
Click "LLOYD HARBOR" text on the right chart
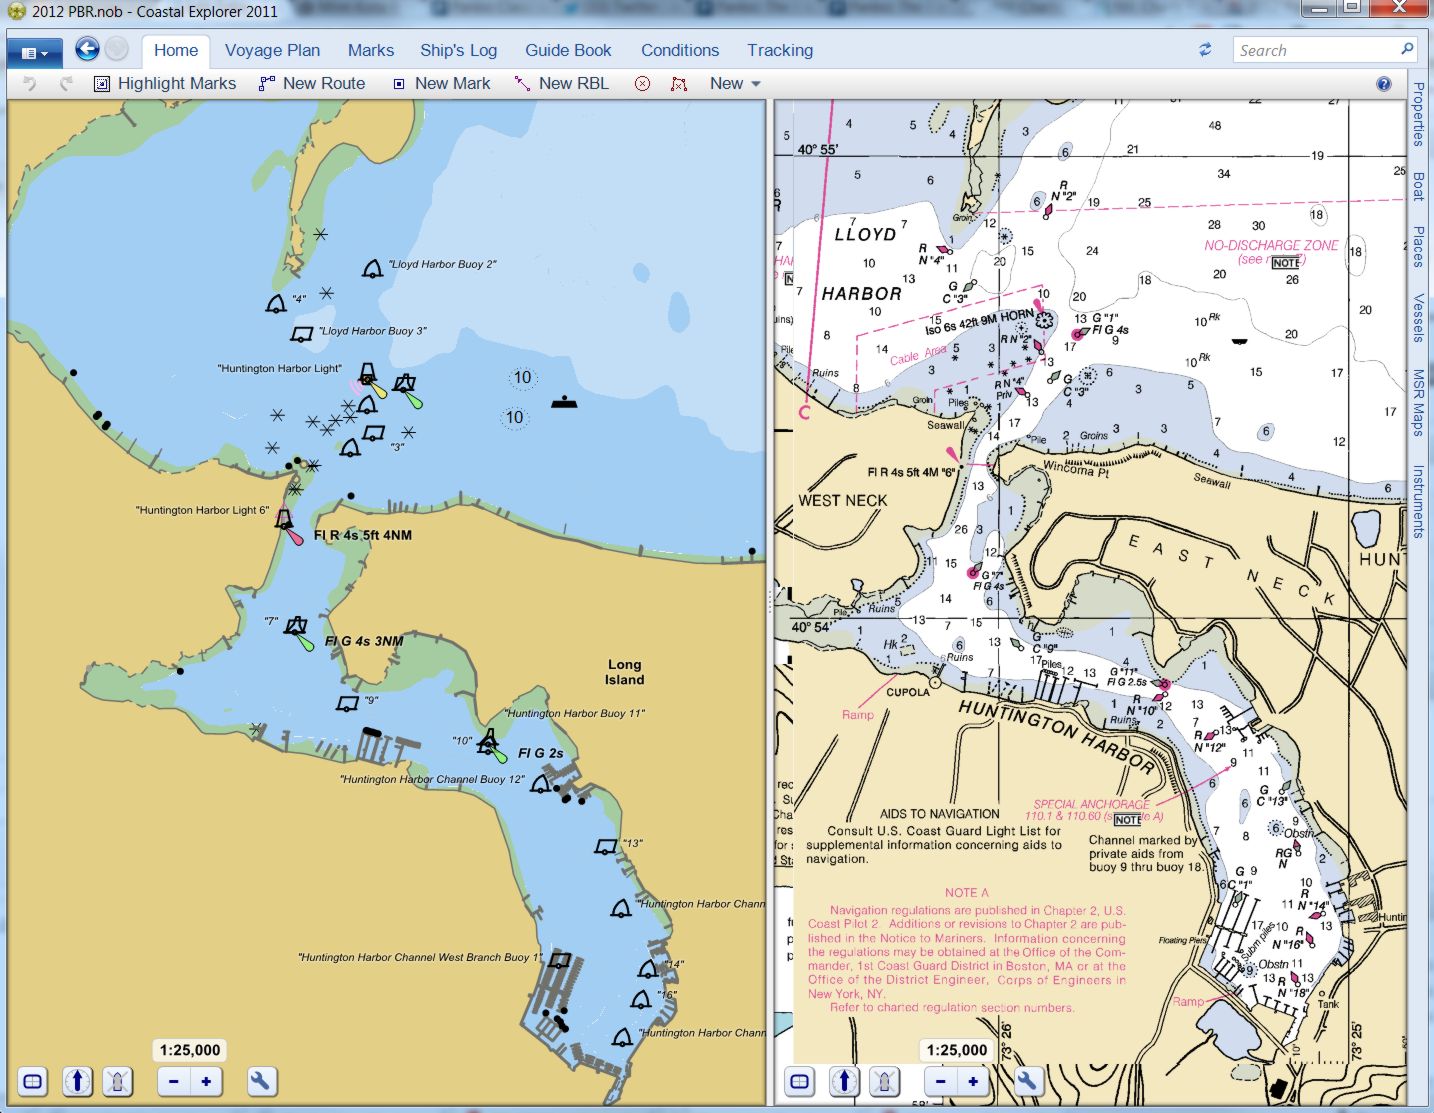tap(866, 262)
